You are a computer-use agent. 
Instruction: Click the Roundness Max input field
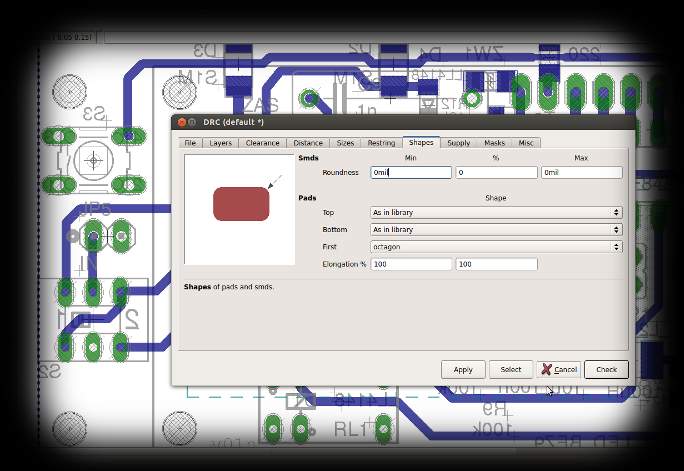click(x=581, y=172)
